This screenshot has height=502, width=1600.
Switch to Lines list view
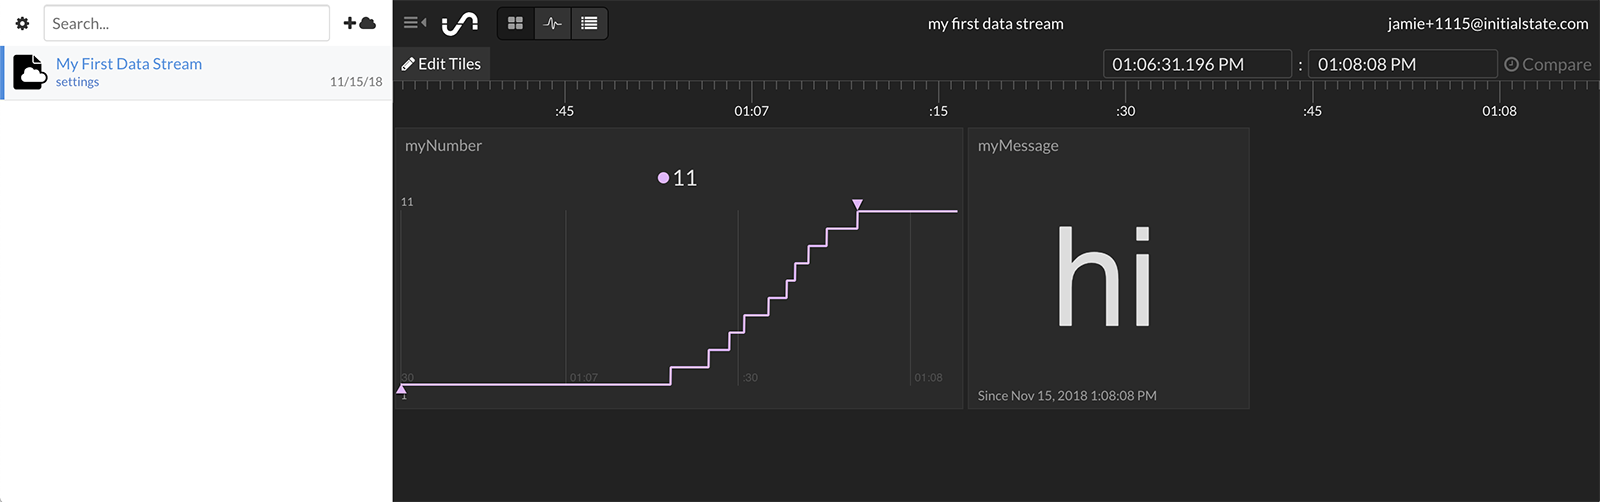coord(589,23)
